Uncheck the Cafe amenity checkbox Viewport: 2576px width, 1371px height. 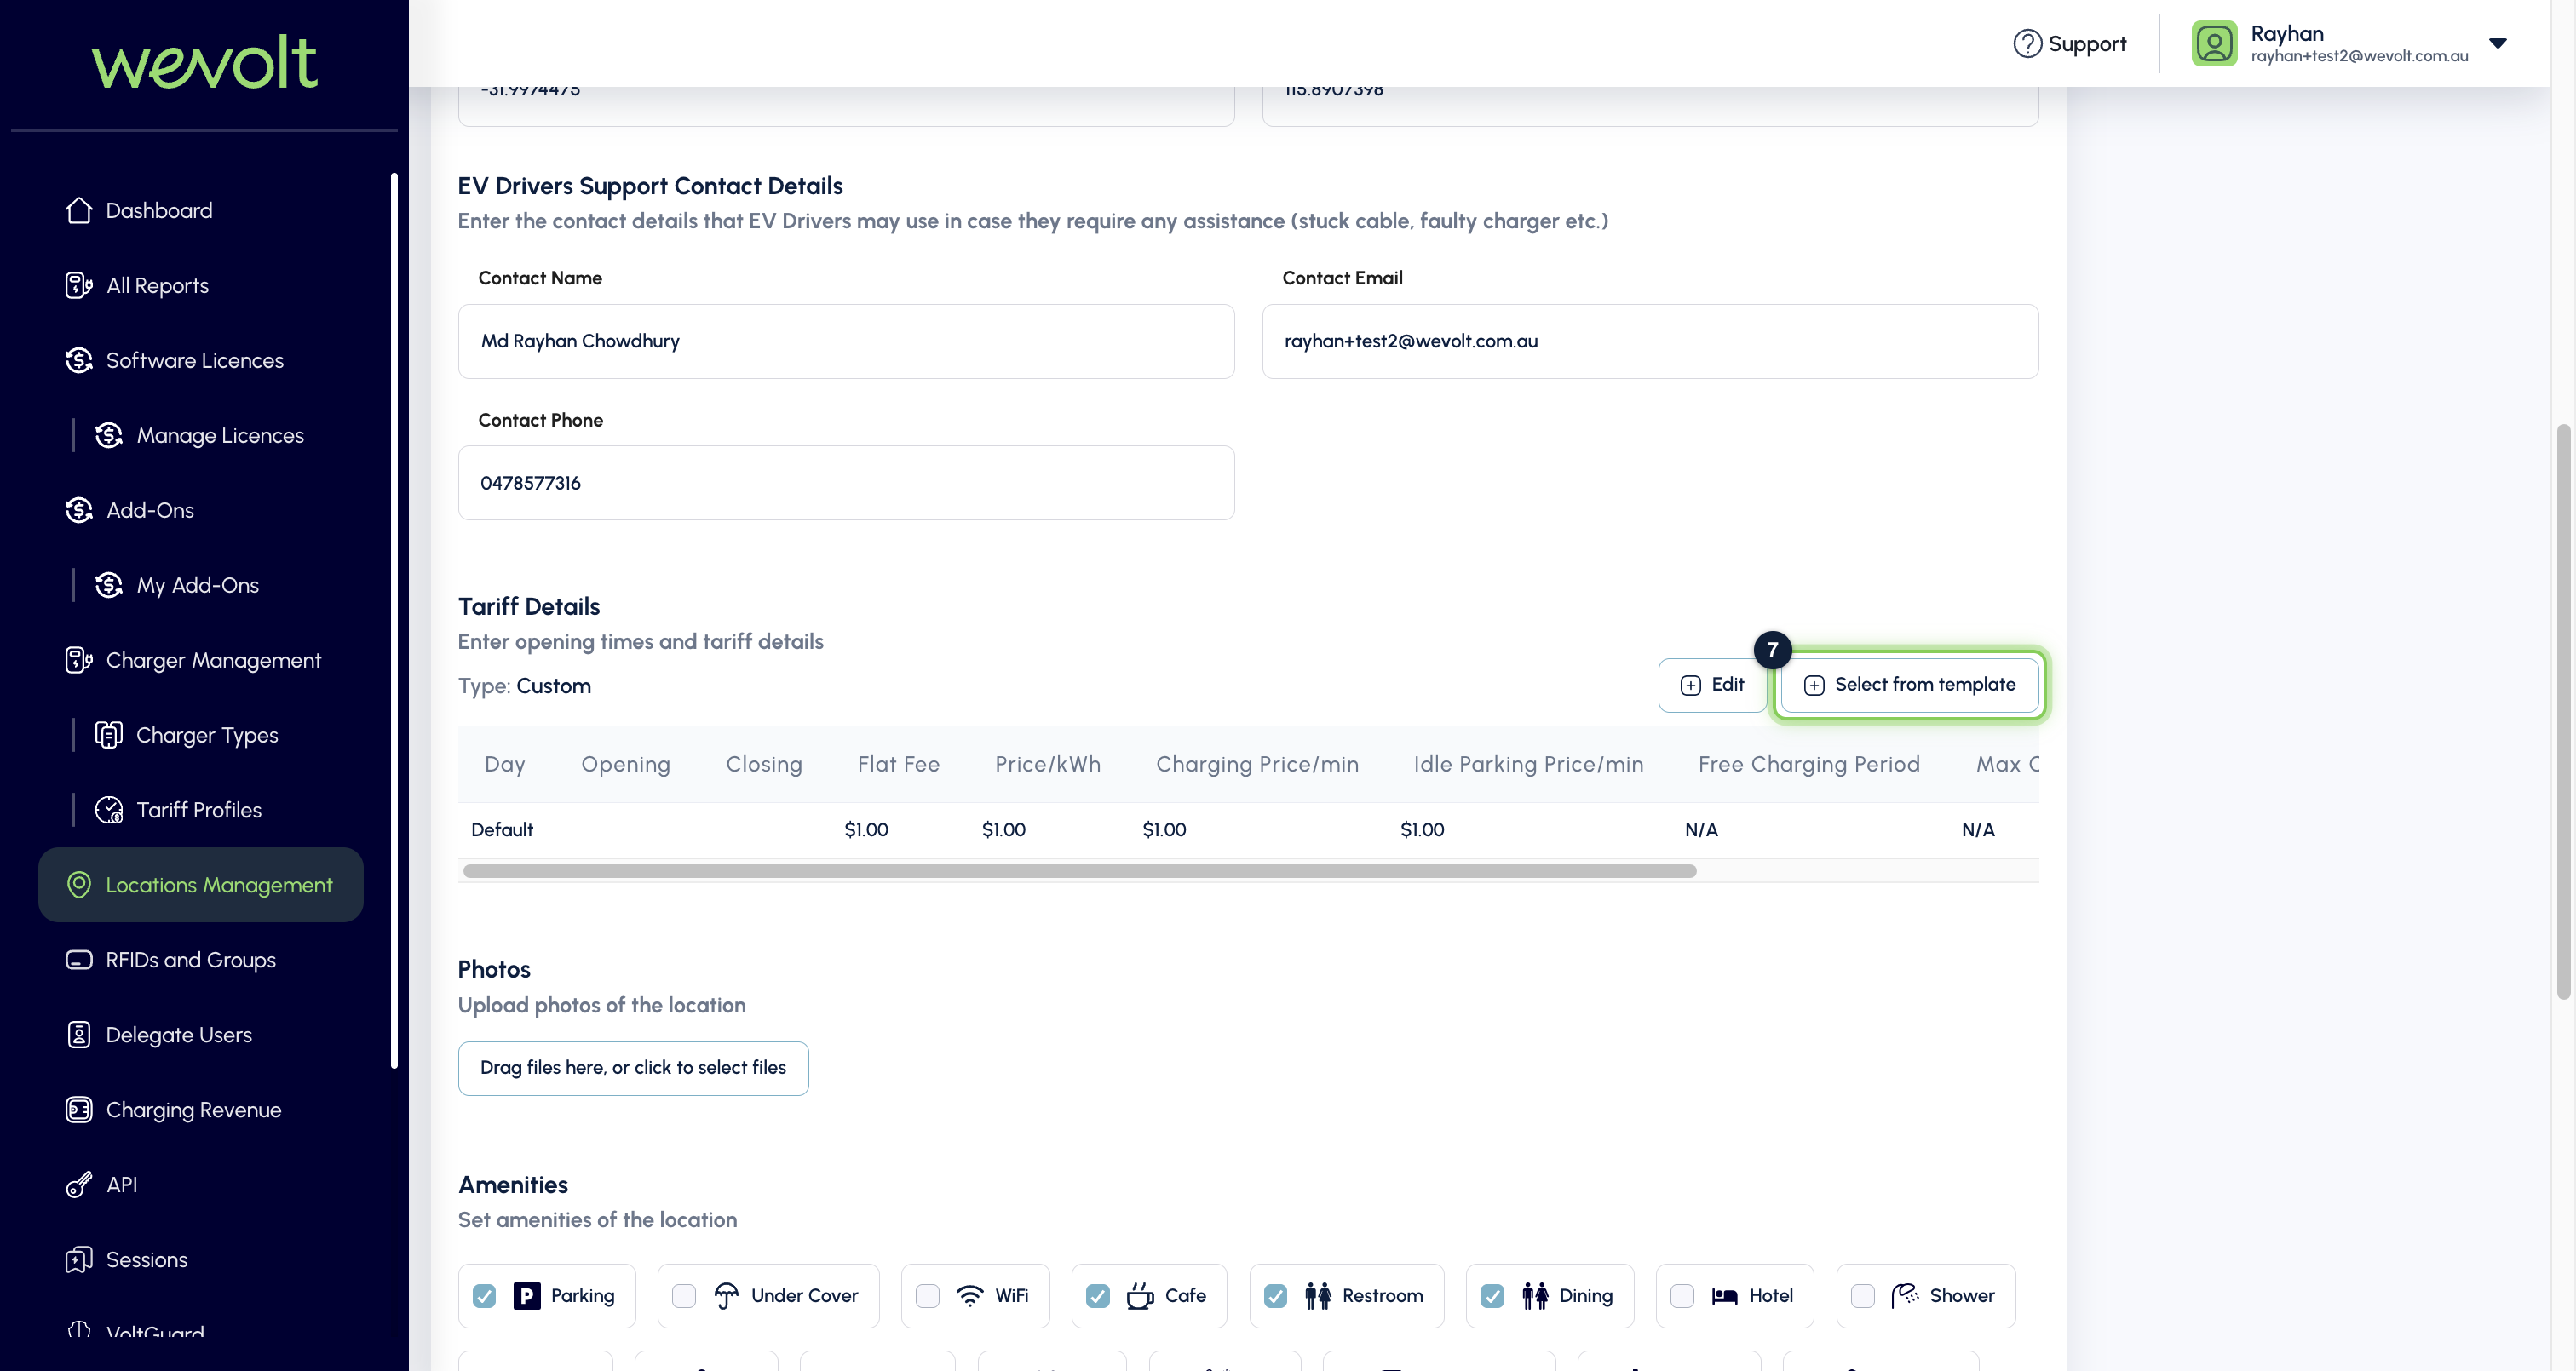coord(1098,1296)
